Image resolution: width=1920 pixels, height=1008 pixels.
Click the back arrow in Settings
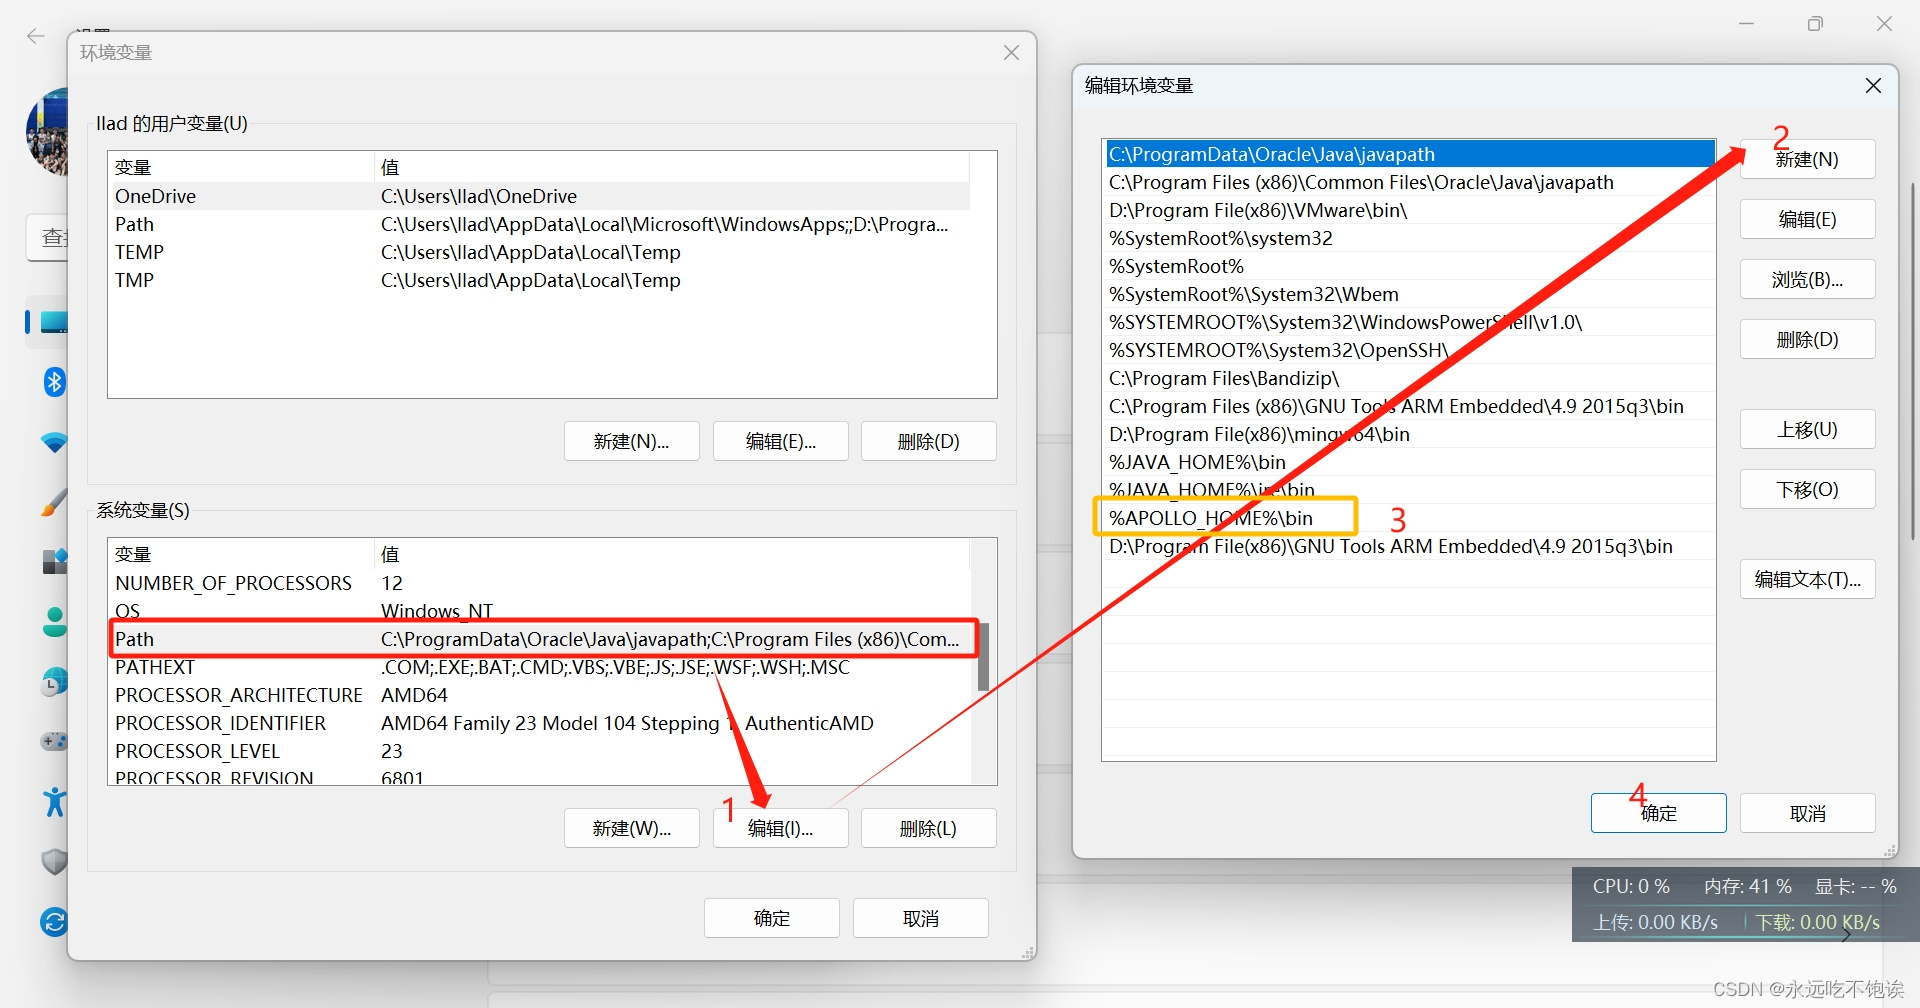(x=36, y=36)
